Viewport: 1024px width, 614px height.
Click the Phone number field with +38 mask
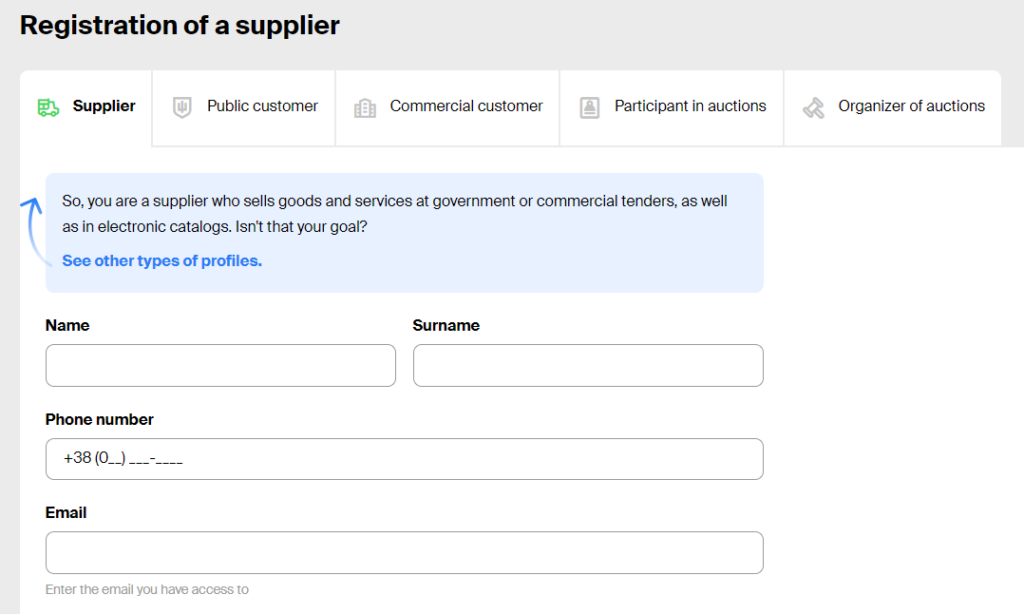[404, 459]
